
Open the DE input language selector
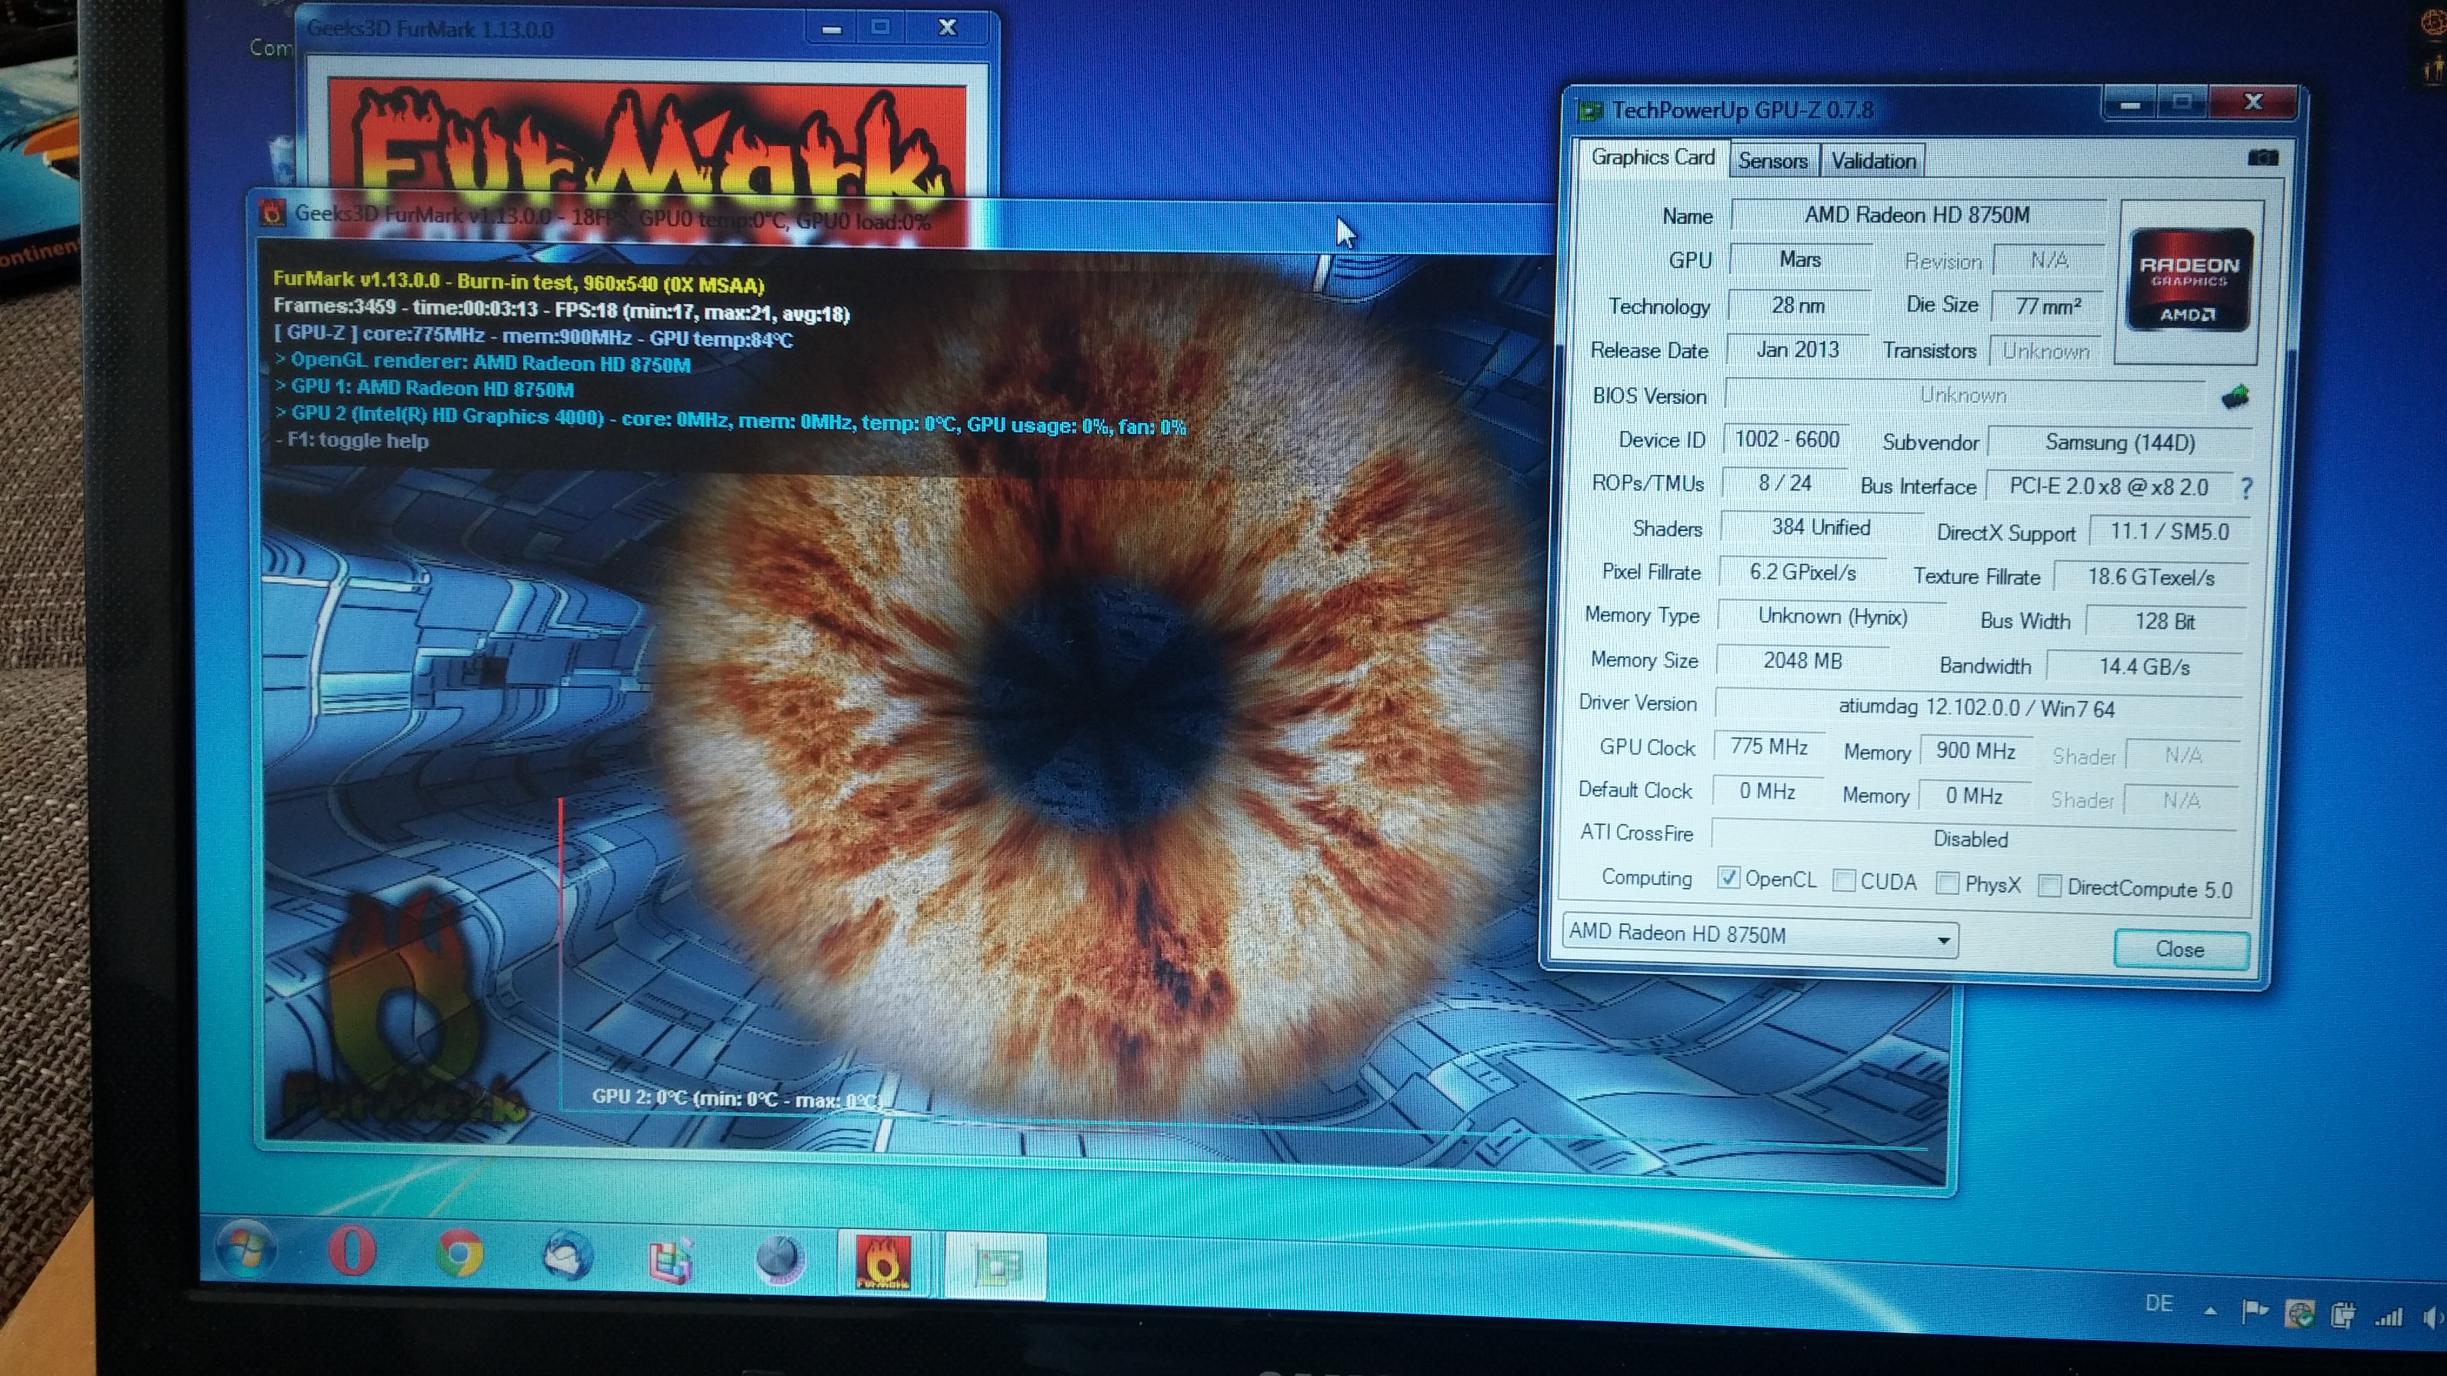point(2159,1304)
